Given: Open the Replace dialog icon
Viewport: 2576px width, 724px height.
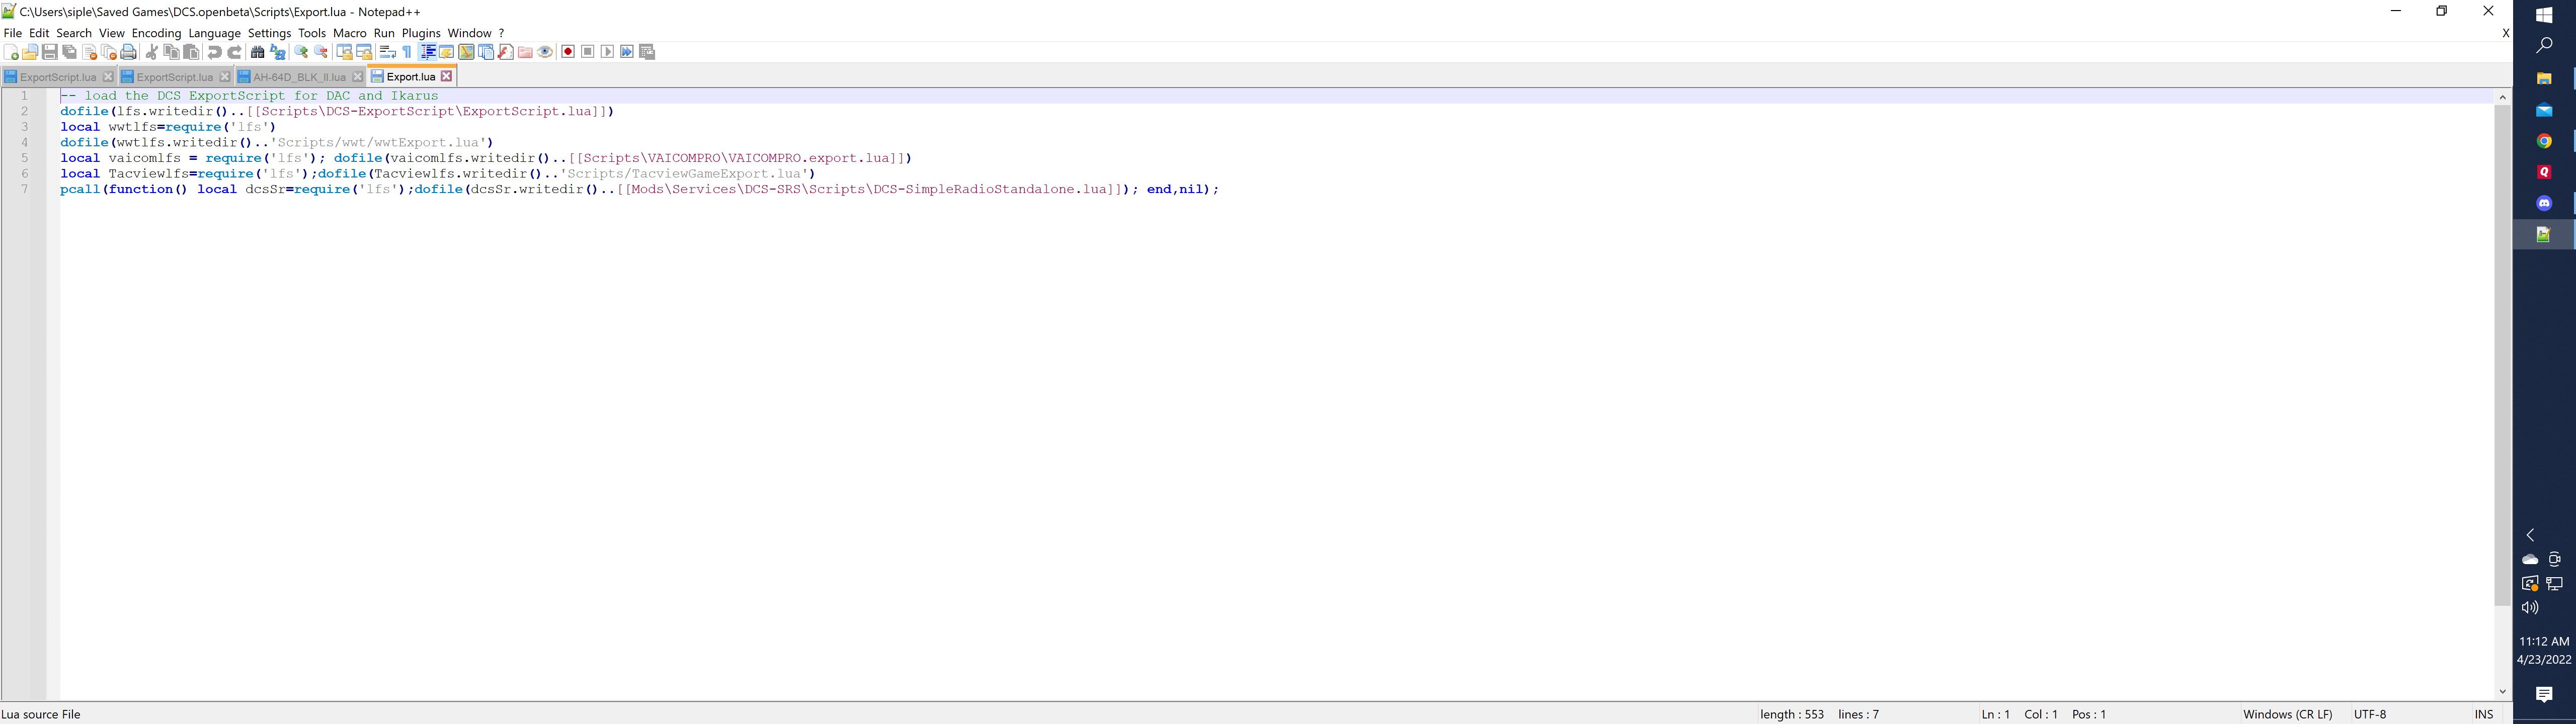Looking at the screenshot, I should point(278,52).
